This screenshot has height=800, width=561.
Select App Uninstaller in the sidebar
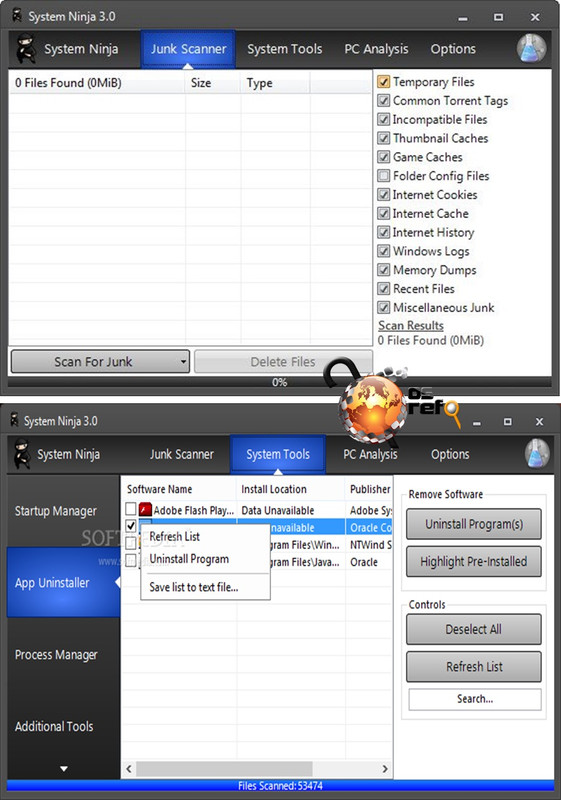point(63,582)
